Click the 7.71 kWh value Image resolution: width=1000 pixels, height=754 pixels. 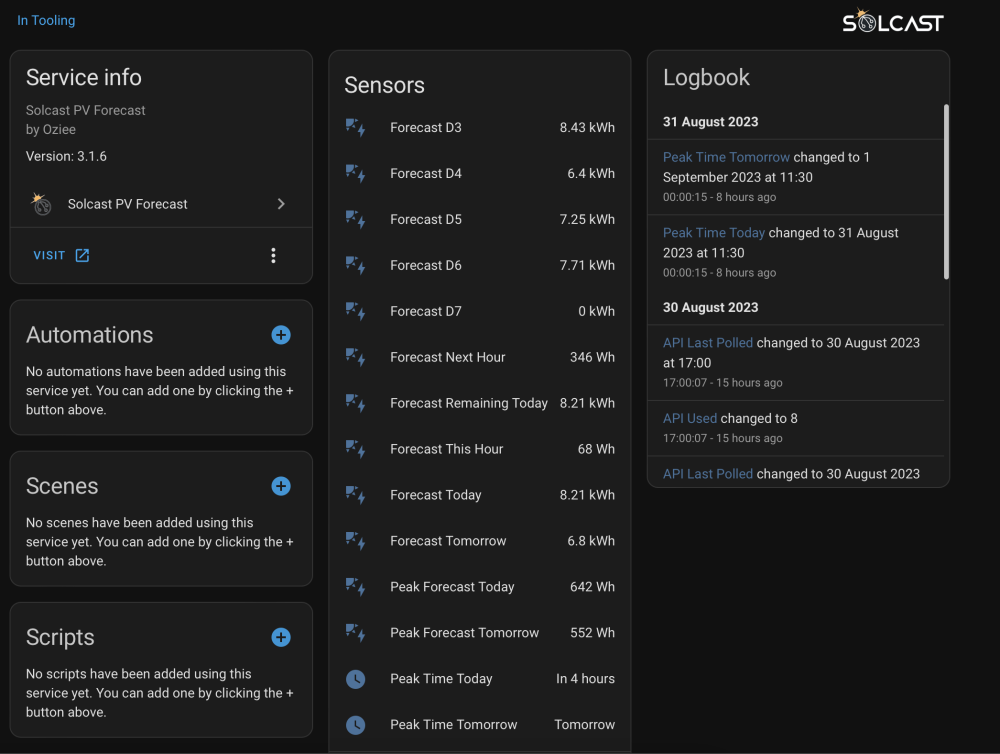click(x=587, y=265)
